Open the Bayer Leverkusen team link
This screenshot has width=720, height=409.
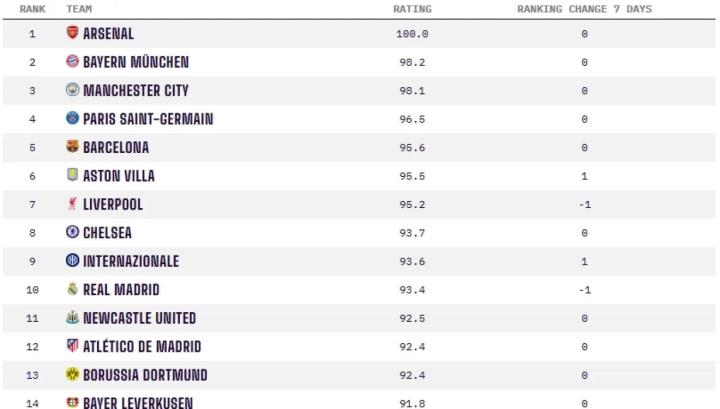[139, 402]
